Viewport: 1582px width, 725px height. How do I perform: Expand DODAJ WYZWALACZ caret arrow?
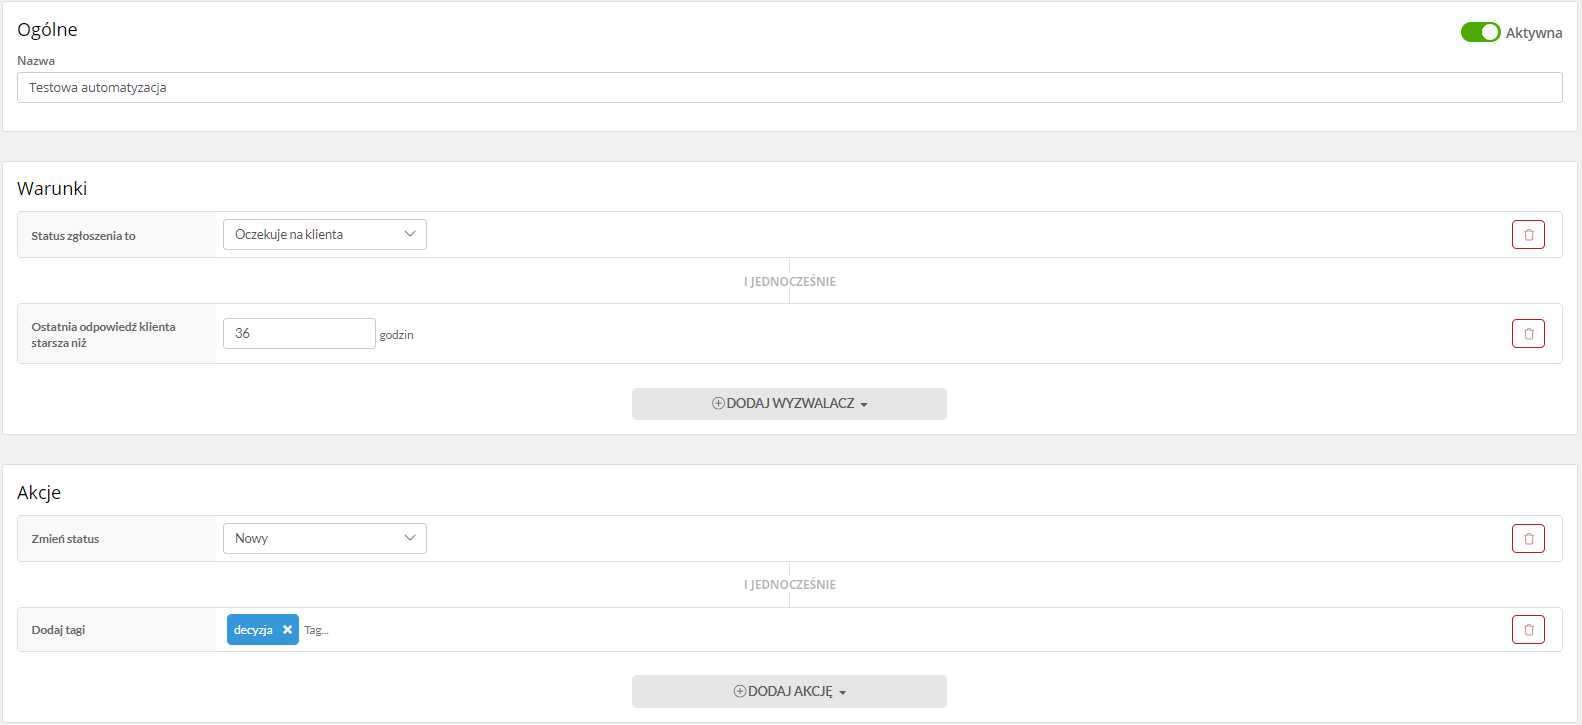pos(864,405)
